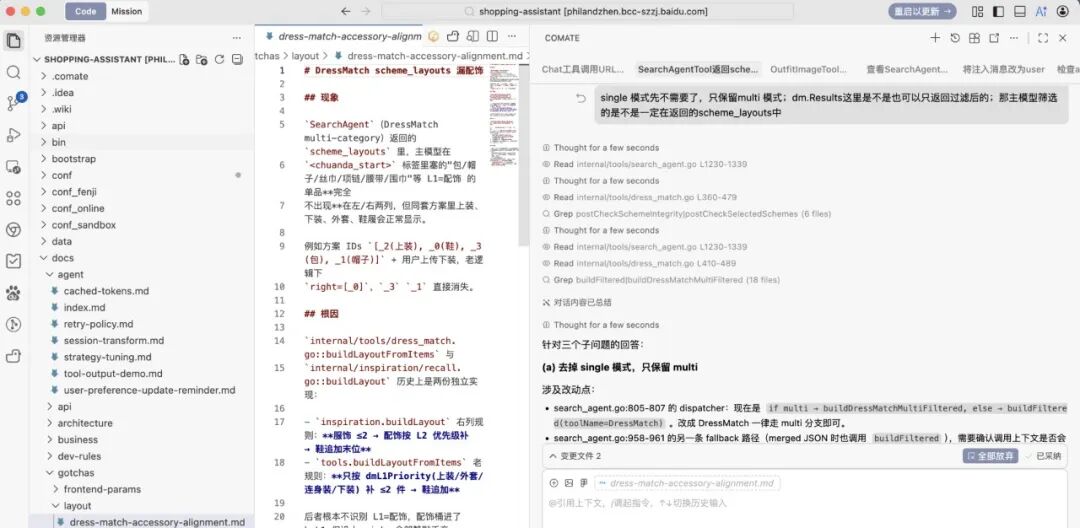This screenshot has width=1080, height=528.
Task: Click 已采纳 accepted button
Action: (1043, 456)
